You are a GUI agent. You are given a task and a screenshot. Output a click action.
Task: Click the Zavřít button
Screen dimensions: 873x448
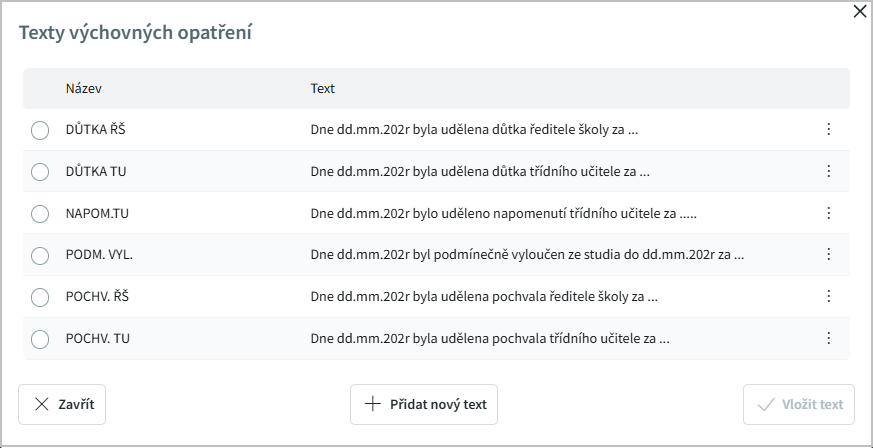pyautogui.click(x=62, y=404)
